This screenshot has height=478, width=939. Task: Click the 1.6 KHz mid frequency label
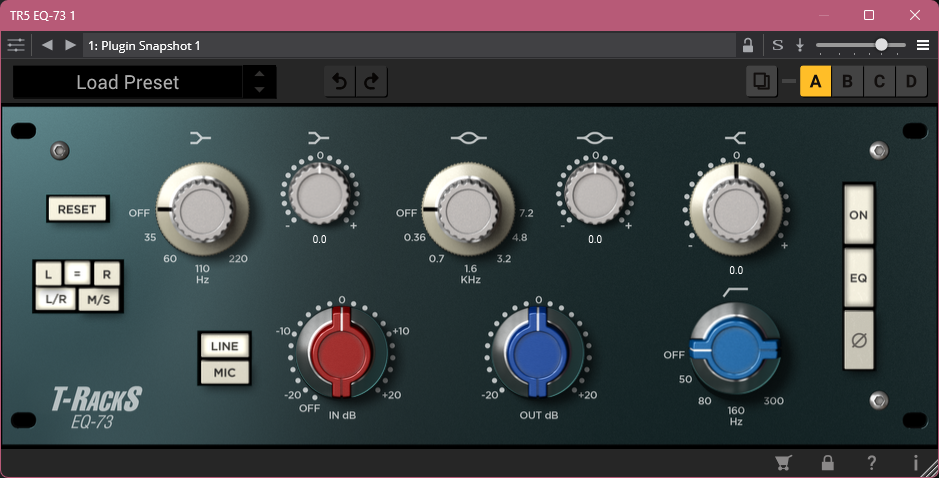(470, 268)
